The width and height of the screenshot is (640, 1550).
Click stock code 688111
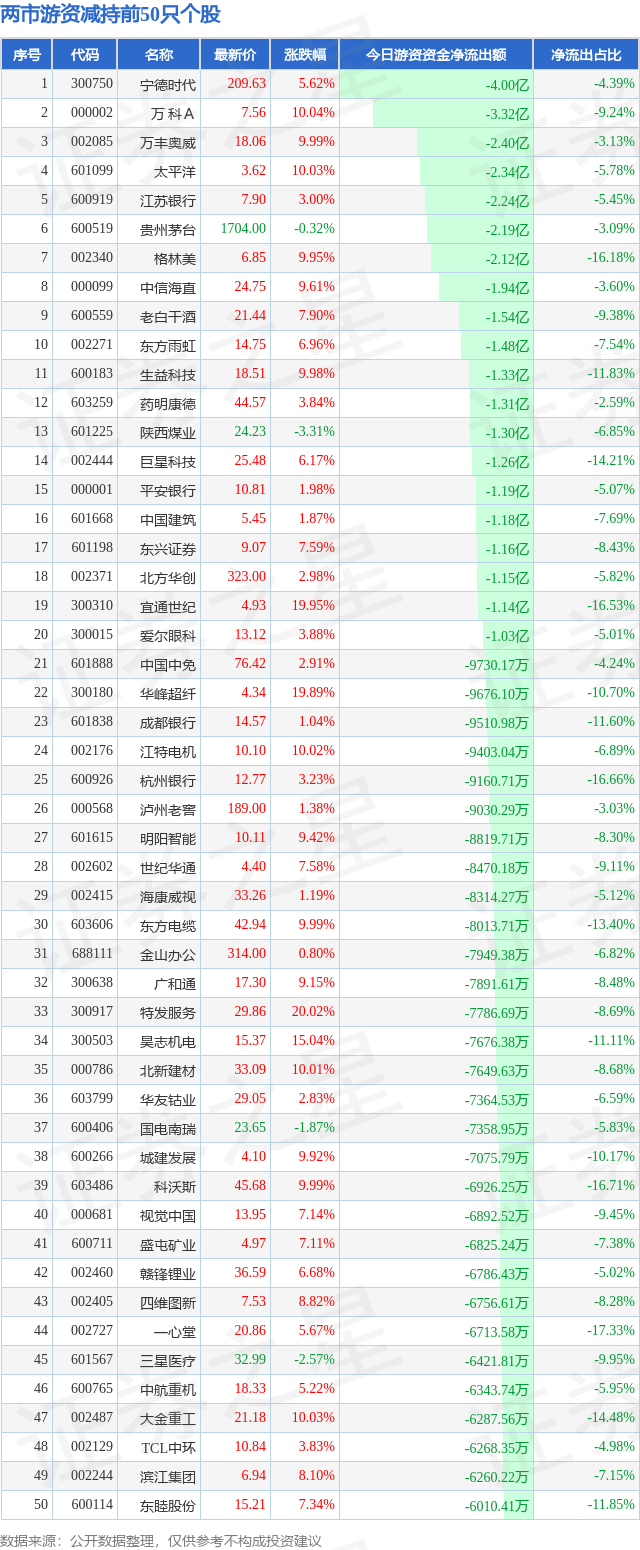[x=92, y=954]
